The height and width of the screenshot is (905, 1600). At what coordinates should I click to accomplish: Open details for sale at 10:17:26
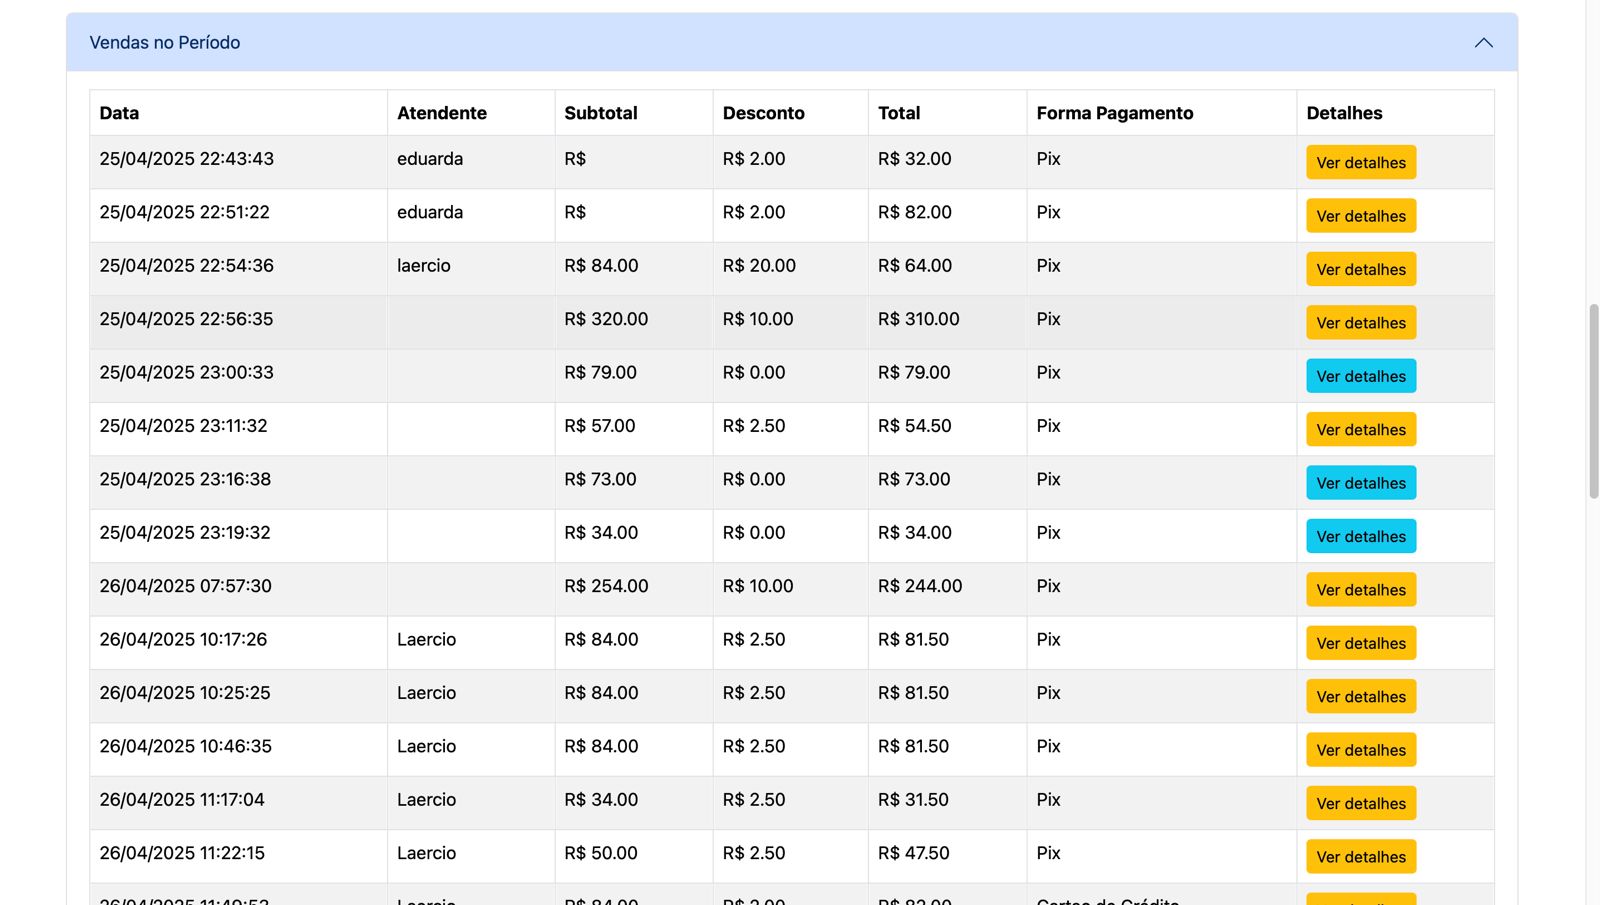pyautogui.click(x=1360, y=644)
